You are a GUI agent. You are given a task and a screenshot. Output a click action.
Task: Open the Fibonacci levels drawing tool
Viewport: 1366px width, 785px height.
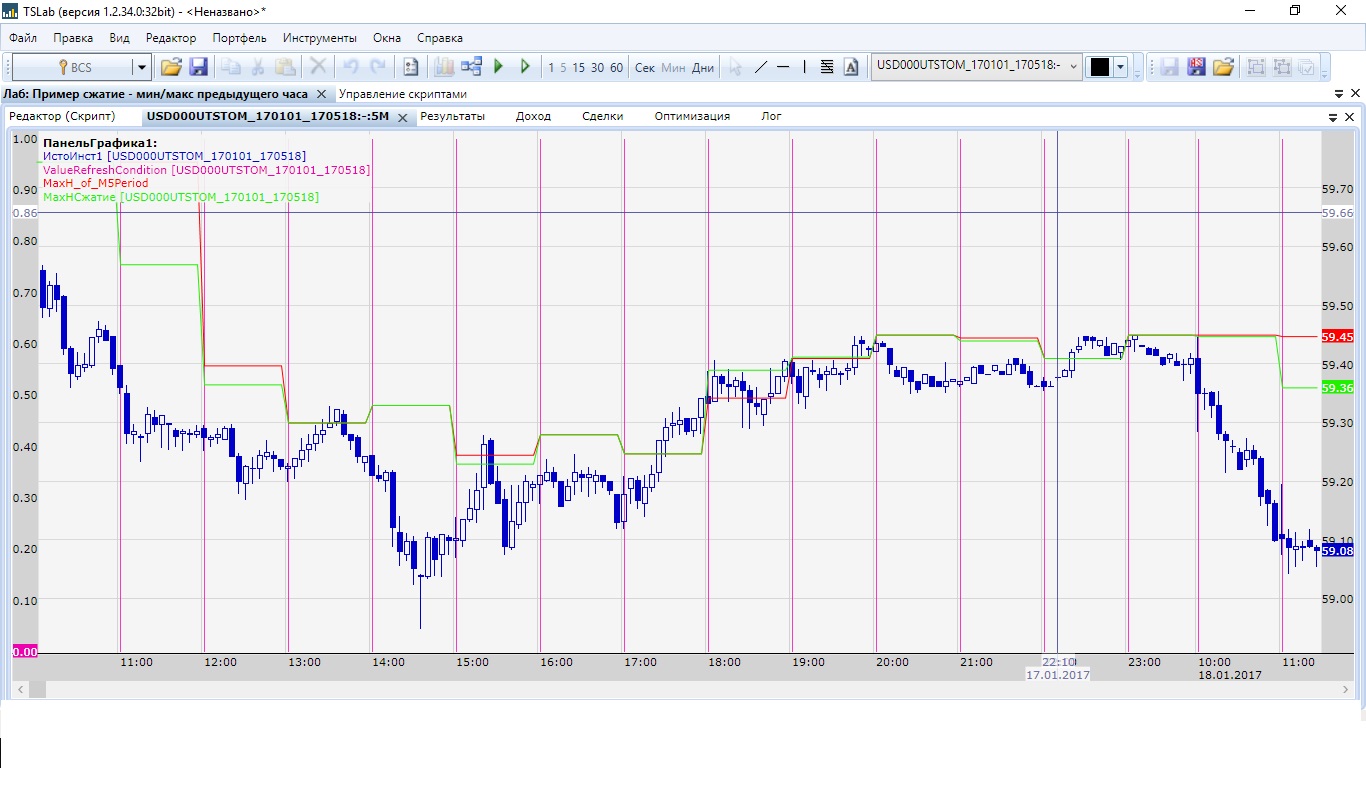pos(827,67)
